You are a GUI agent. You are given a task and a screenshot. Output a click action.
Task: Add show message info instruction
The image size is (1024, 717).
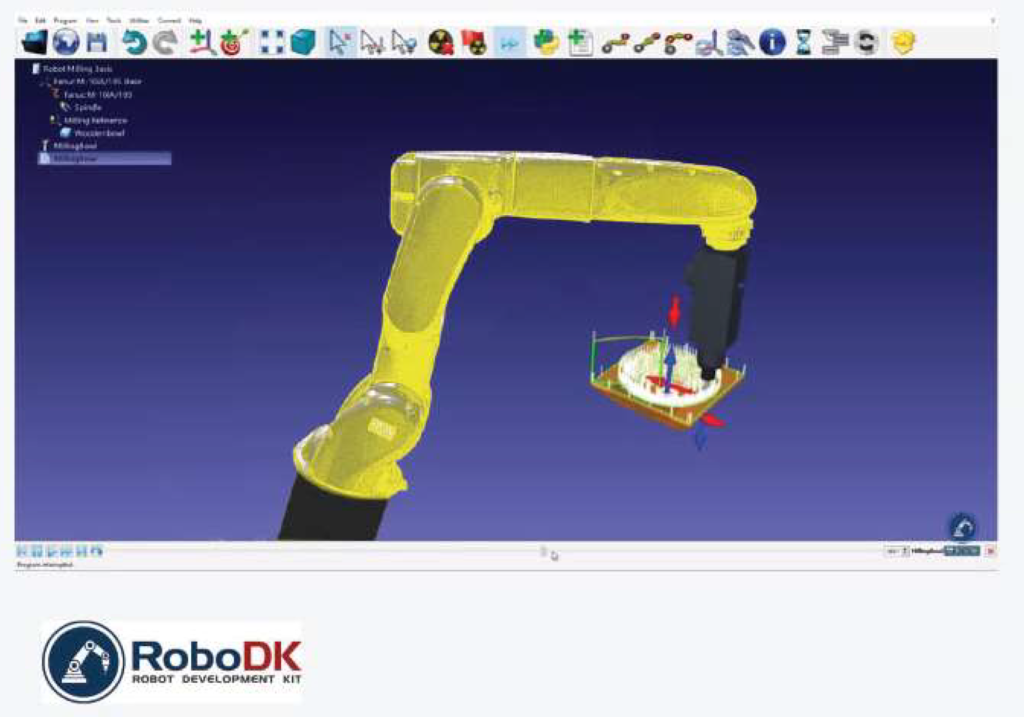click(x=773, y=43)
